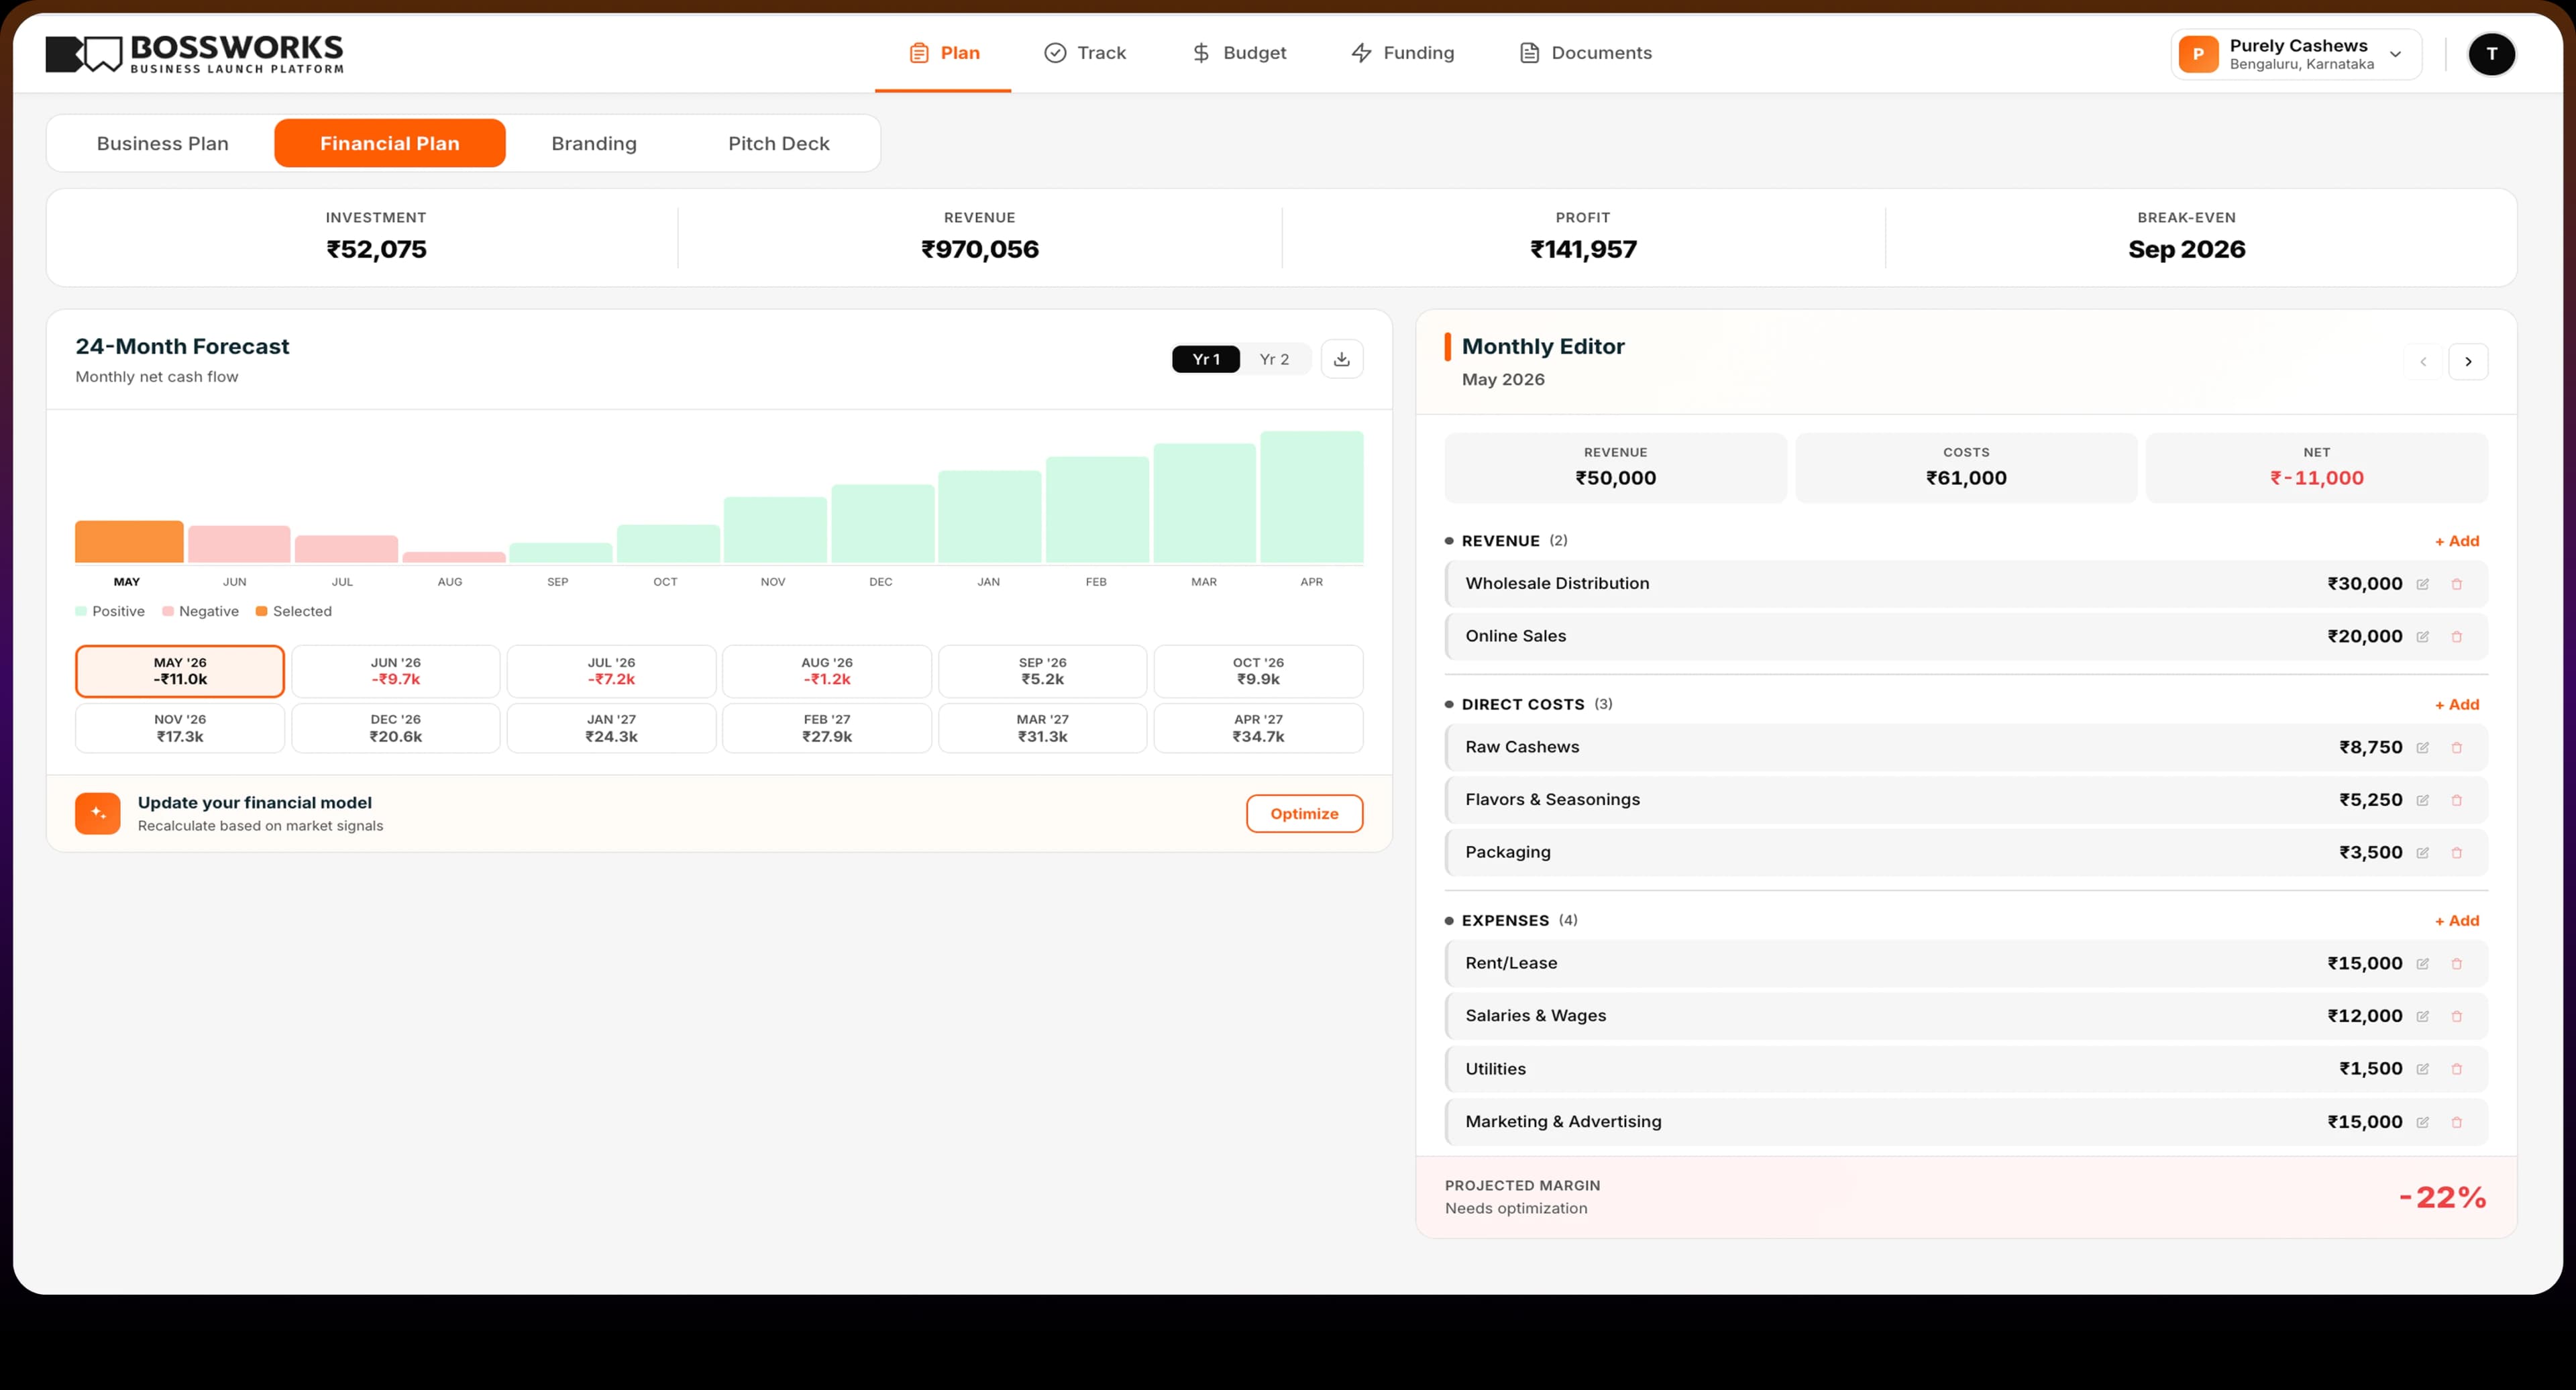Open the Funding navigation tab
The image size is (2576, 1390).
pyautogui.click(x=1402, y=53)
